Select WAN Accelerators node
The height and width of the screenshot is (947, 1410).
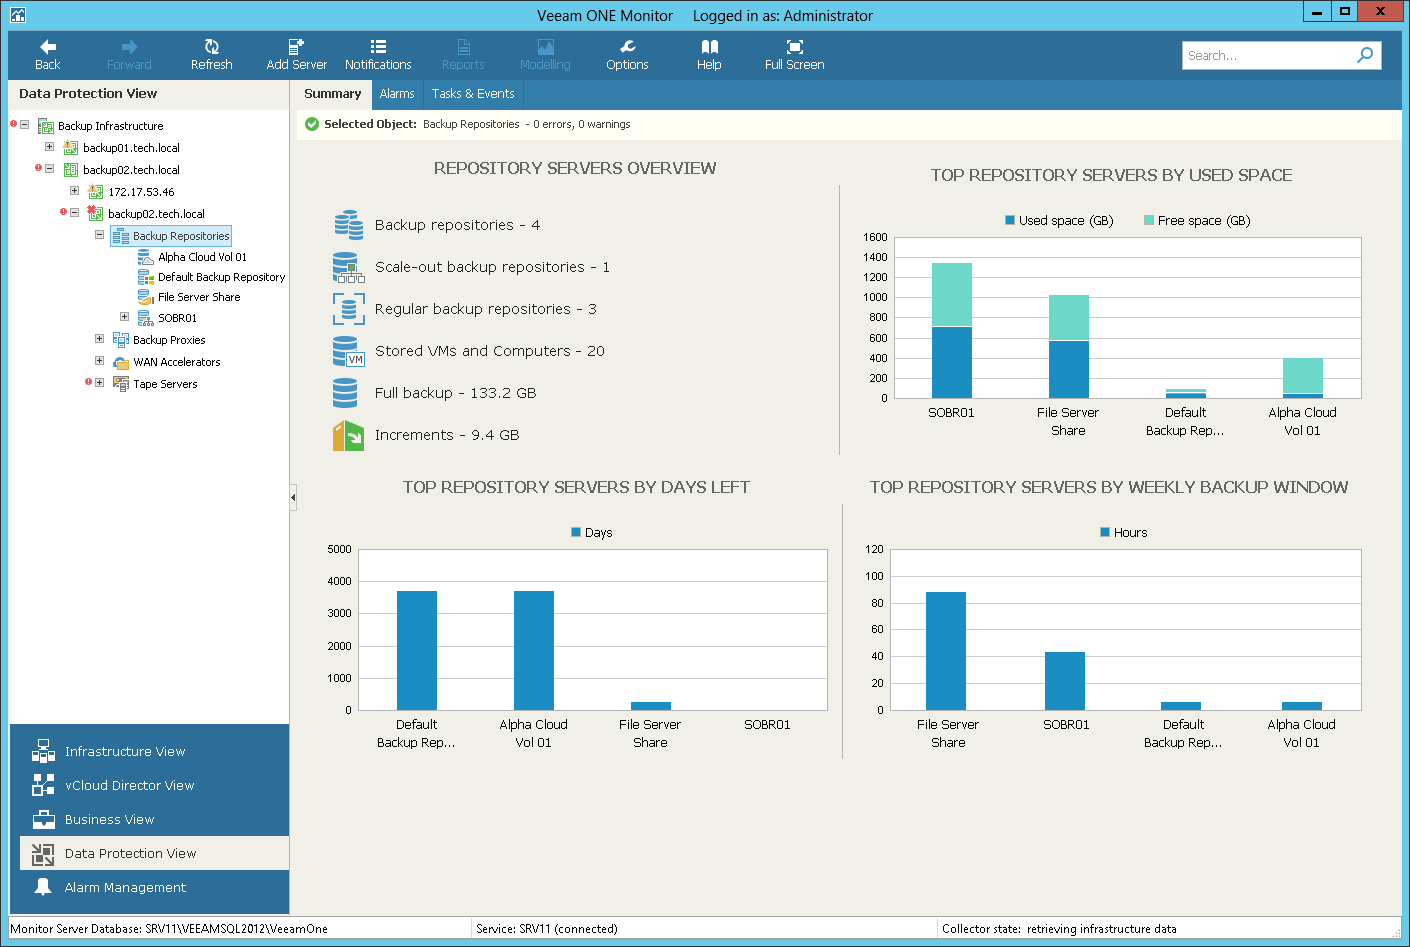[x=177, y=362]
